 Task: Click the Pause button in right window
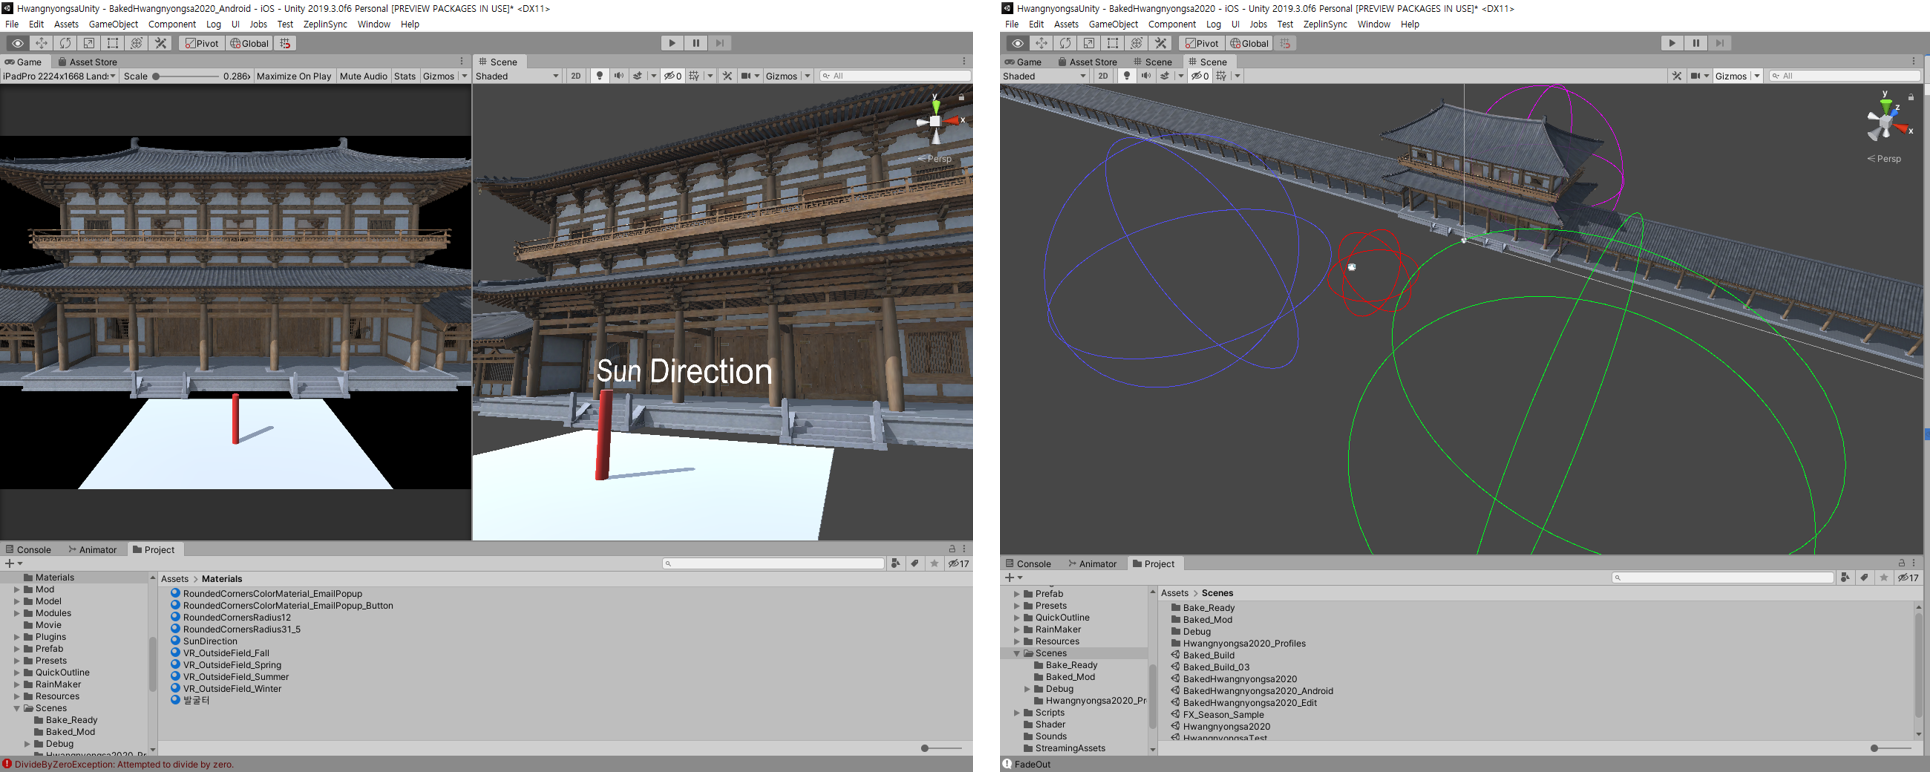pyautogui.click(x=1696, y=43)
